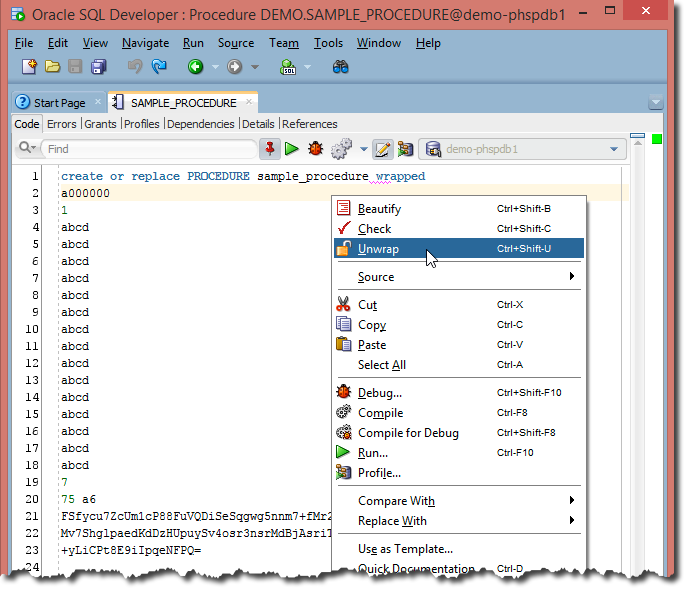
Task: Toggle the pencil edit mode icon
Action: pyautogui.click(x=383, y=149)
